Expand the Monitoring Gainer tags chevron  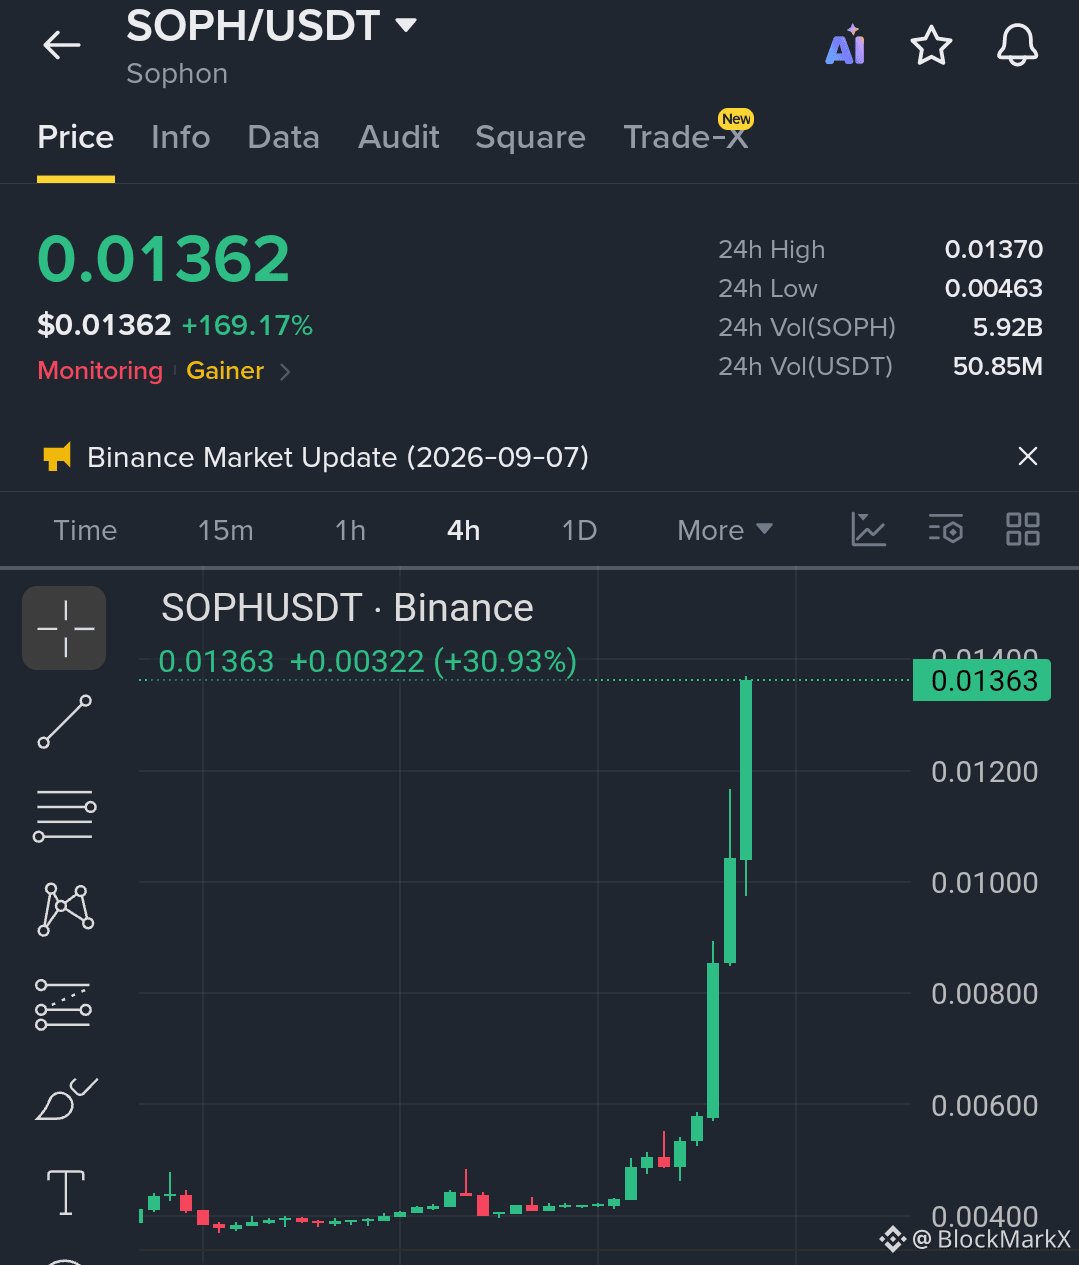click(285, 372)
